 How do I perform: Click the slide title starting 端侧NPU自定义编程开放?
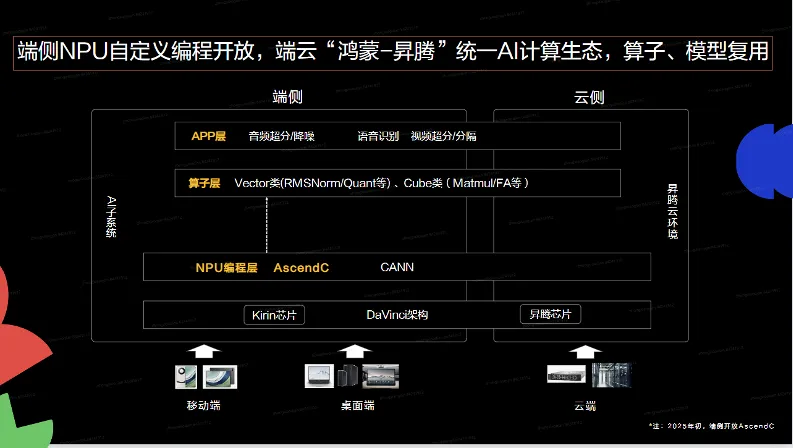(393, 52)
